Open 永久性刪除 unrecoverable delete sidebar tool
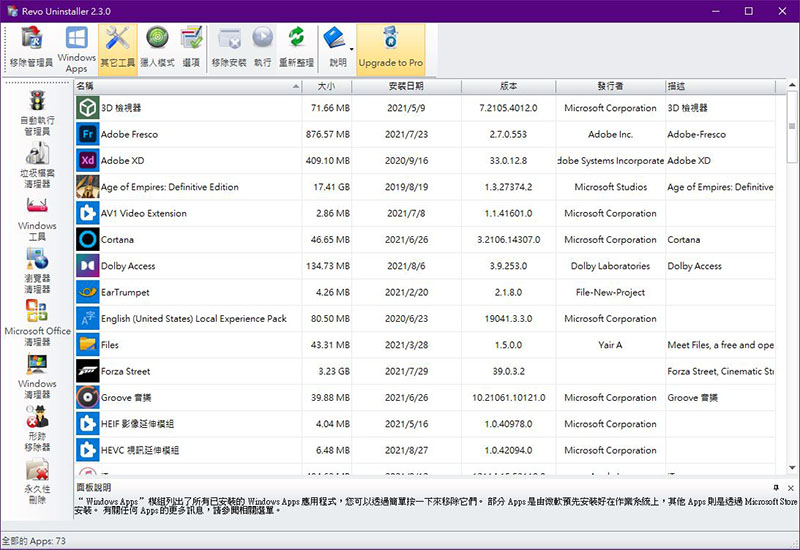 point(37,481)
